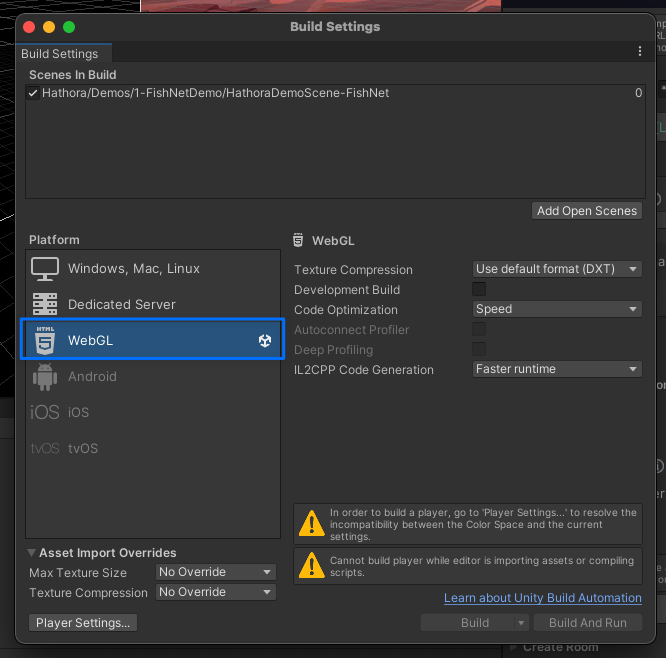Select the tvOS platform row
This screenshot has width=666, height=658.
153,448
